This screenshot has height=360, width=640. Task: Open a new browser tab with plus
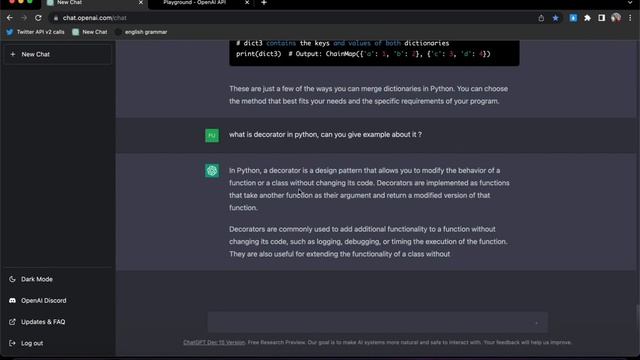coord(264,3)
